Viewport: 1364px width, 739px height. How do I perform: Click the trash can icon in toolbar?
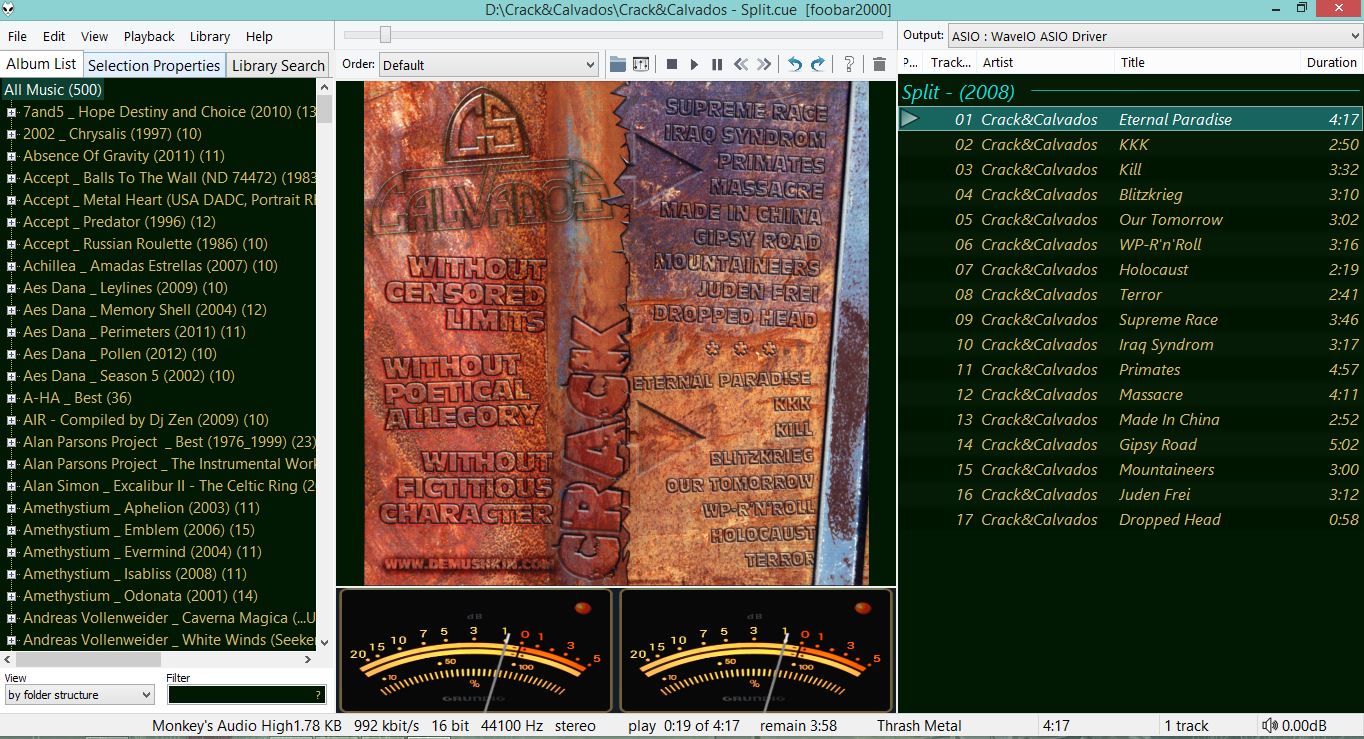point(879,64)
